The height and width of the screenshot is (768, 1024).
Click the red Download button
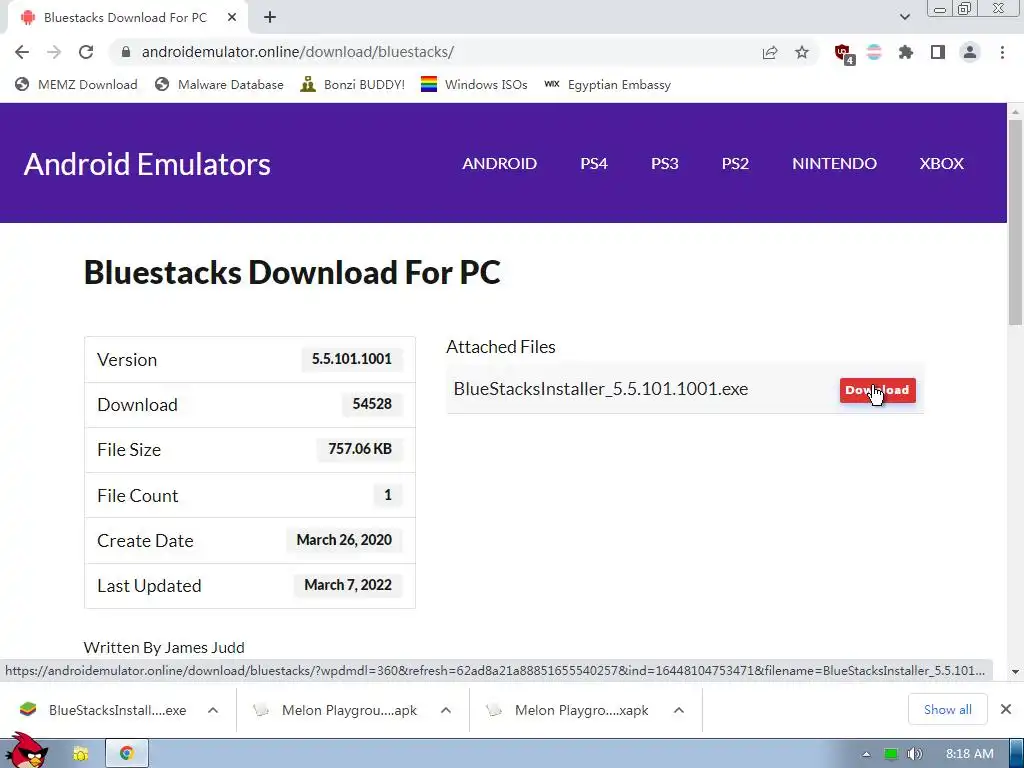pos(877,390)
